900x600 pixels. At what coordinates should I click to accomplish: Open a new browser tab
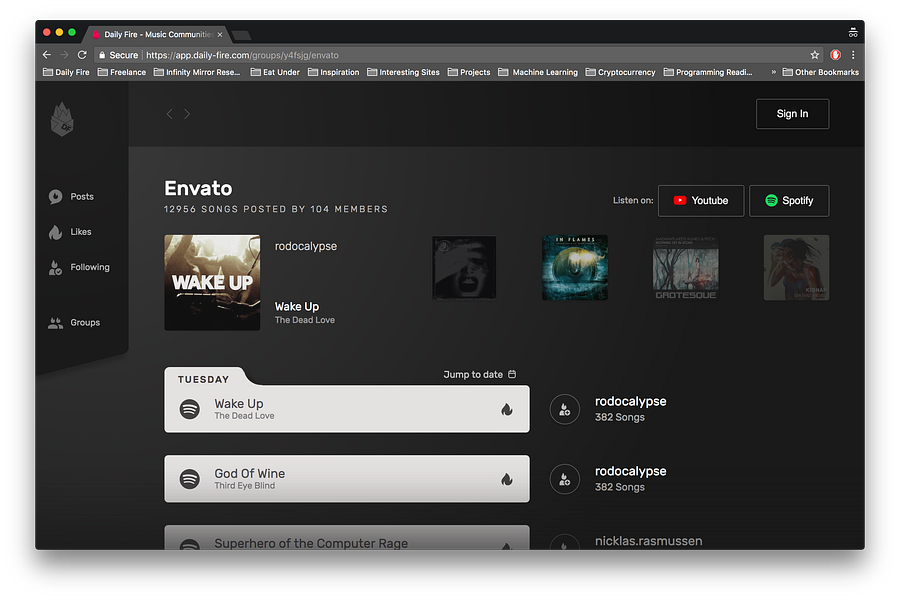[x=241, y=36]
